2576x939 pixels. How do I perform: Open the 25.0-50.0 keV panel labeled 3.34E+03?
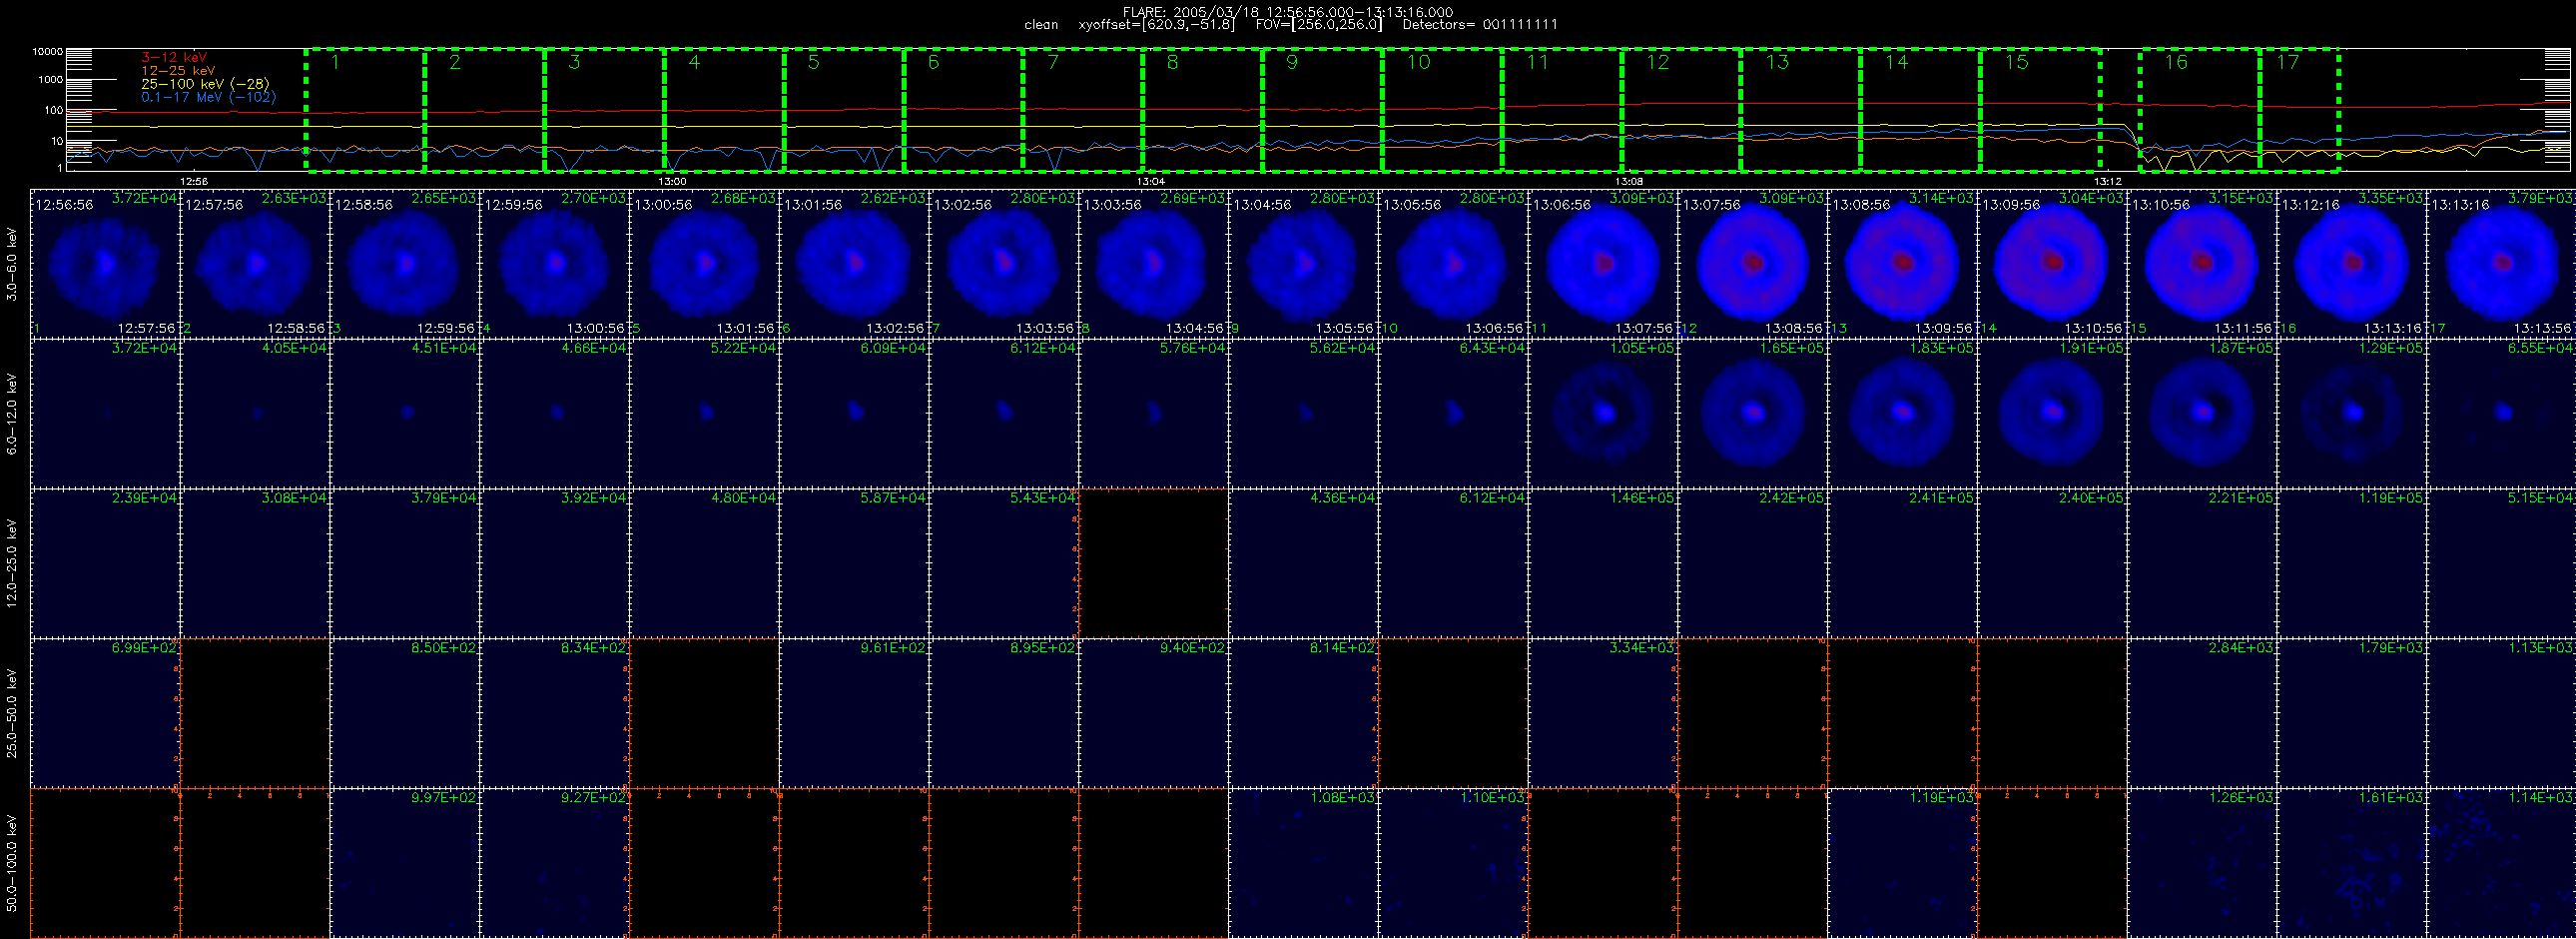(x=1603, y=713)
